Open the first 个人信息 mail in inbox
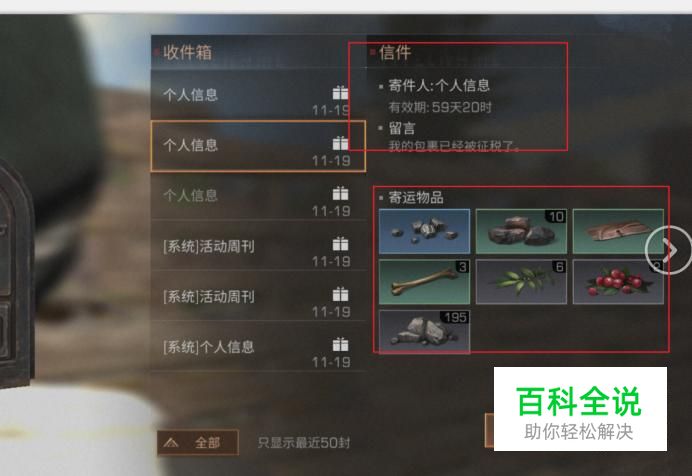The width and height of the screenshot is (692, 476). click(x=258, y=94)
